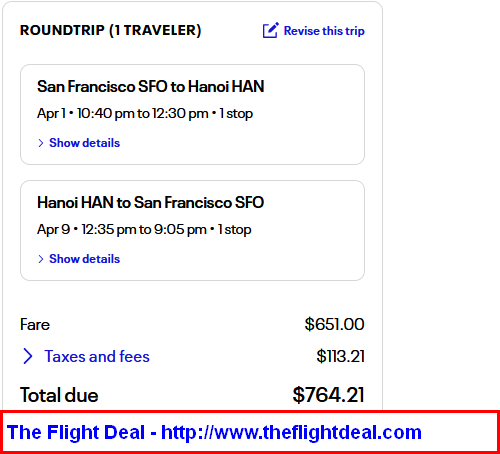This screenshot has width=500, height=454.
Task: Show details for San Francisco to Hanoi flight
Action: [84, 143]
